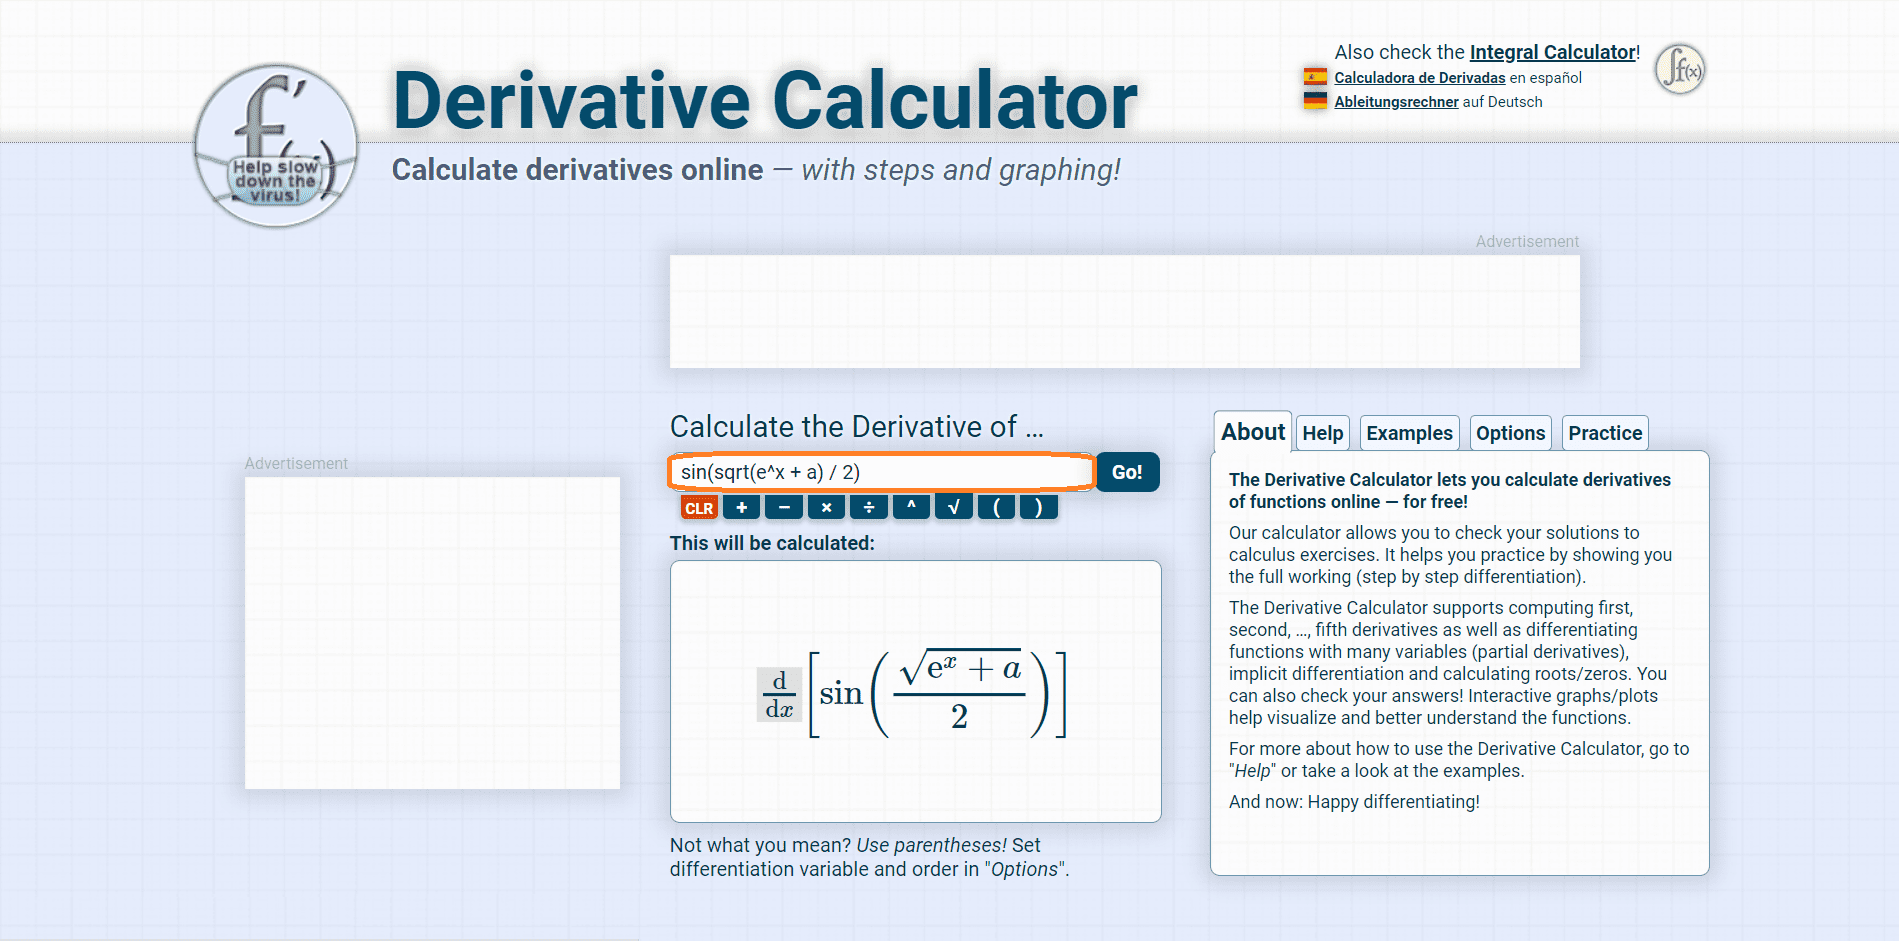The image size is (1899, 941).
Task: Focus the function input field
Action: 881,472
